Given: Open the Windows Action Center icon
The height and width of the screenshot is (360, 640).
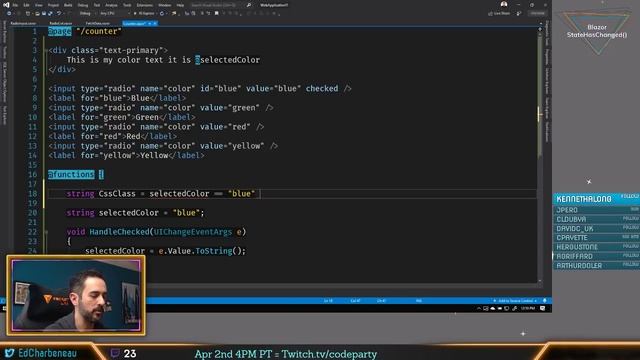Looking at the screenshot, I should point(542,309).
